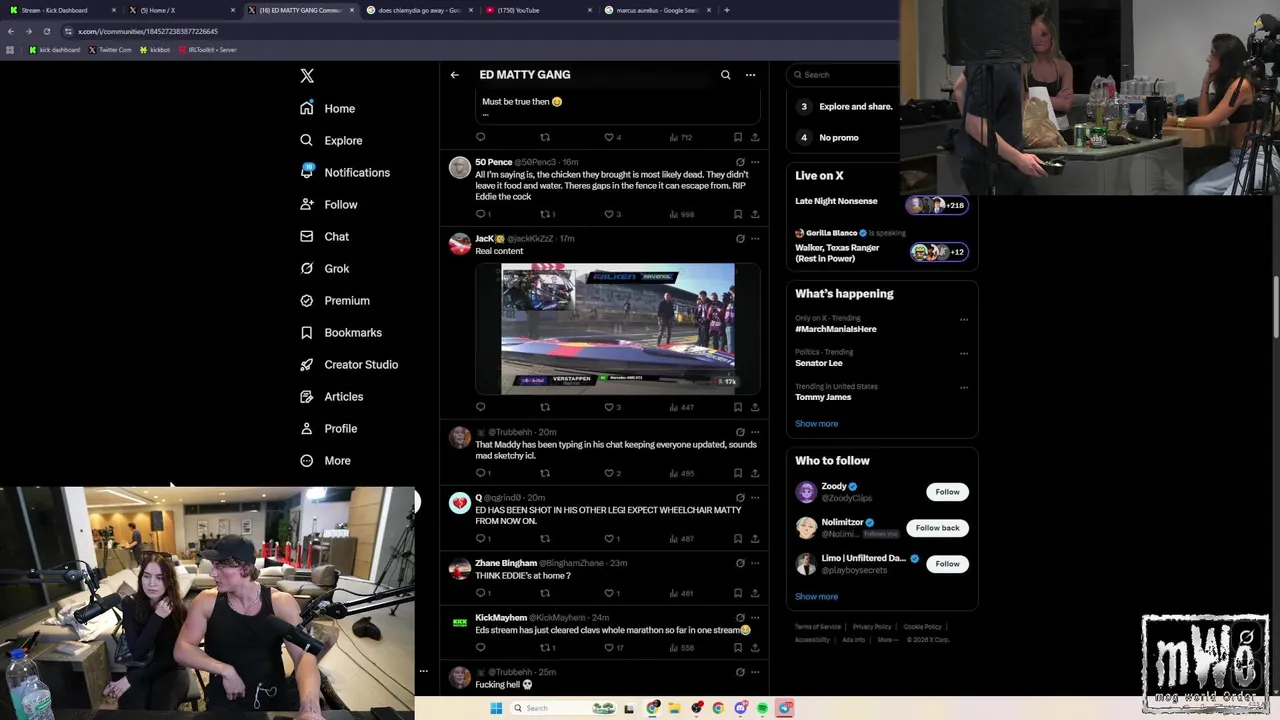Open Grok in the X sidebar

(324, 268)
